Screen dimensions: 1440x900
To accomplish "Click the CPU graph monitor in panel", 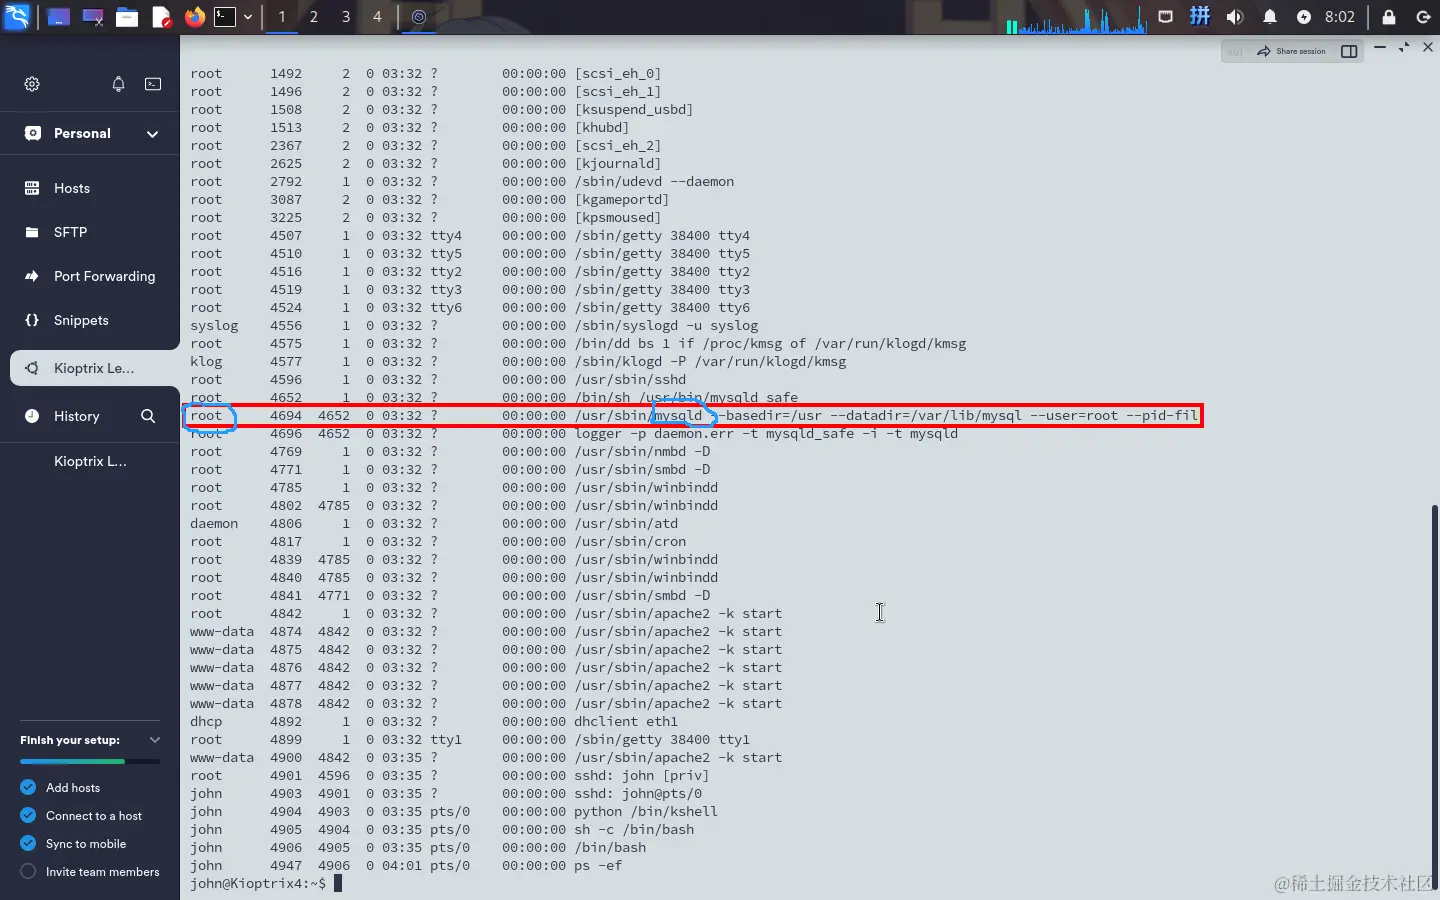I will click(x=1076, y=19).
